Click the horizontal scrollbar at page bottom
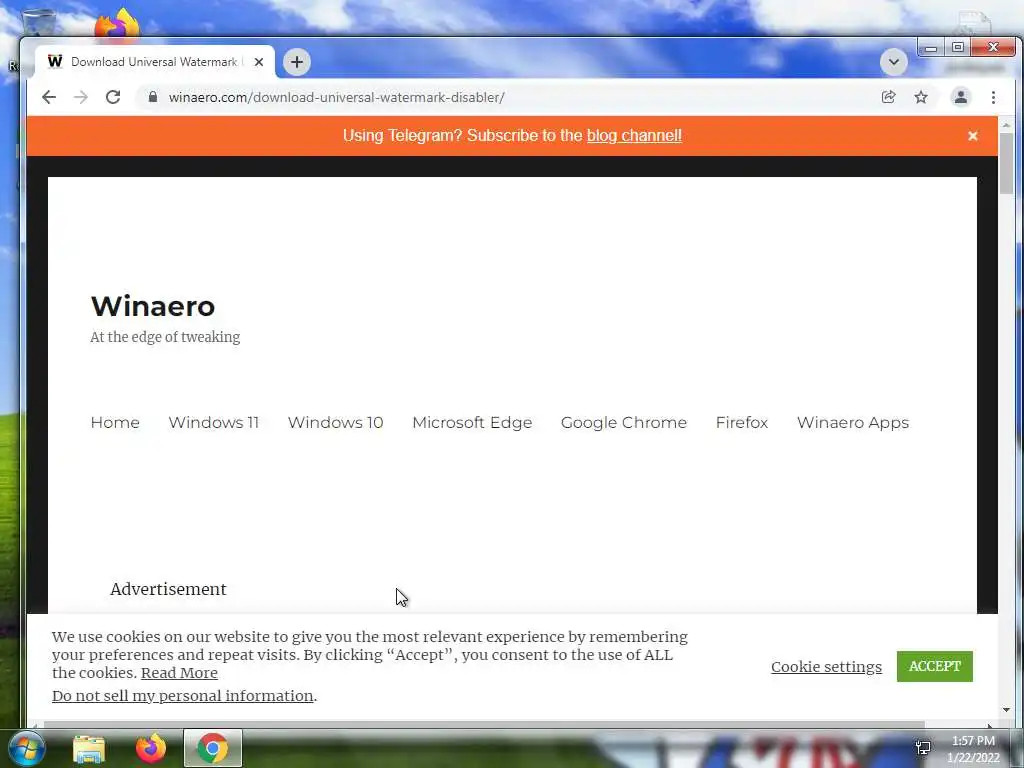1024x768 pixels. [484, 724]
